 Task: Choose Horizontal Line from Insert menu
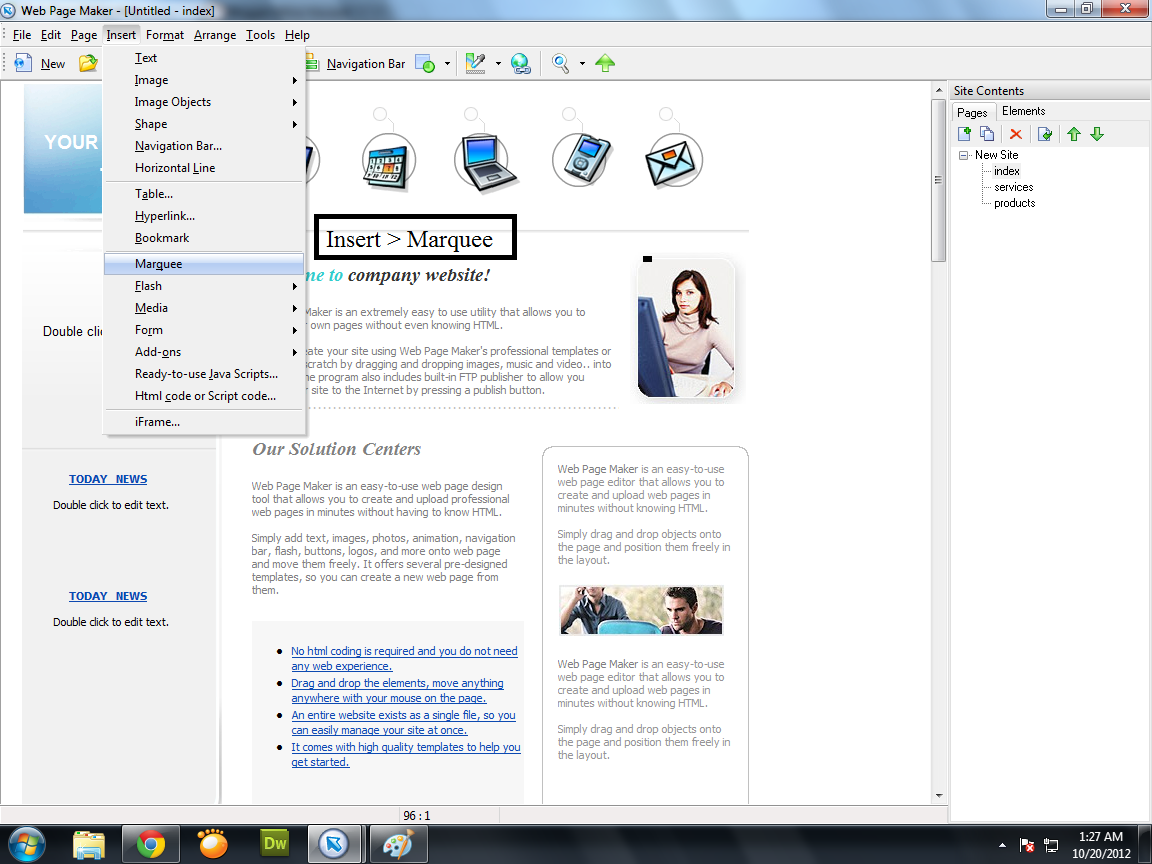[x=204, y=168]
